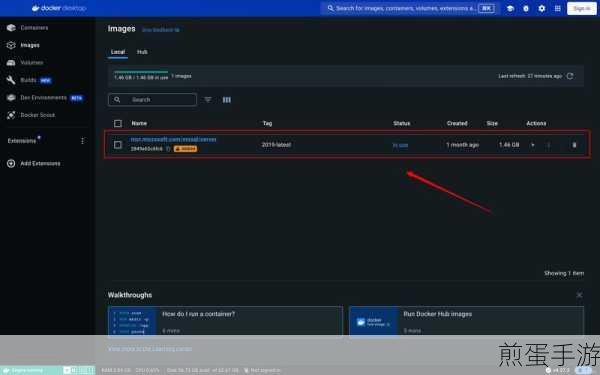Open the filter icon next to Search

208,99
